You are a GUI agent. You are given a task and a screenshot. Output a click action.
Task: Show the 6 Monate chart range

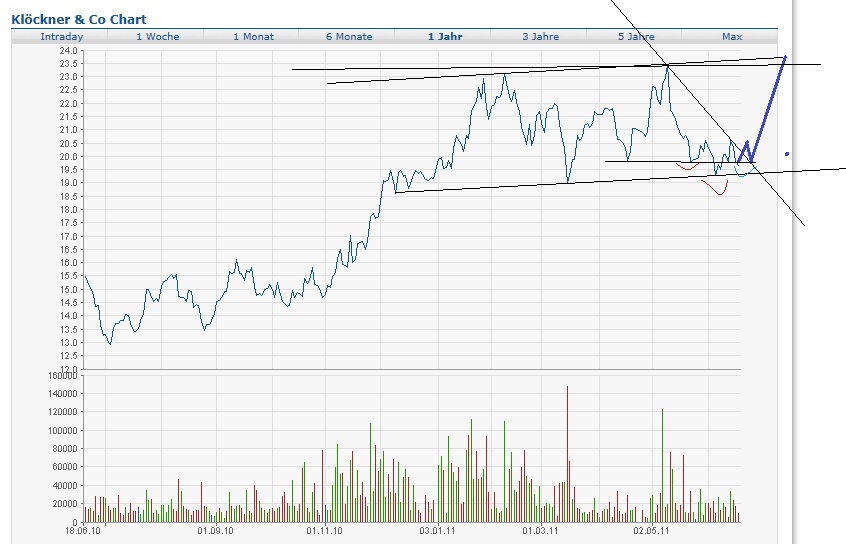click(349, 37)
